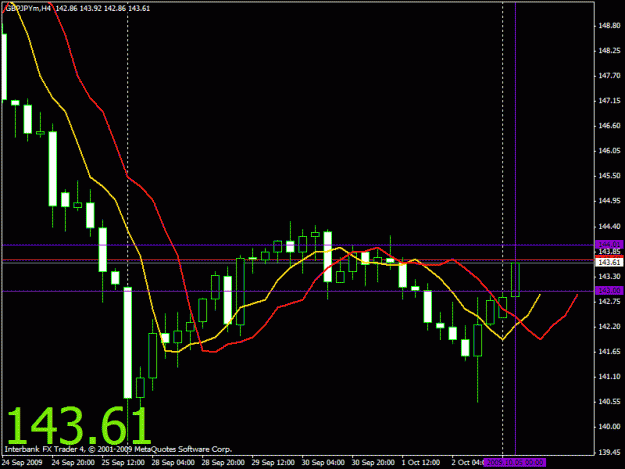Click the 139.45 price scale value
The image size is (625, 469).
tap(609, 452)
